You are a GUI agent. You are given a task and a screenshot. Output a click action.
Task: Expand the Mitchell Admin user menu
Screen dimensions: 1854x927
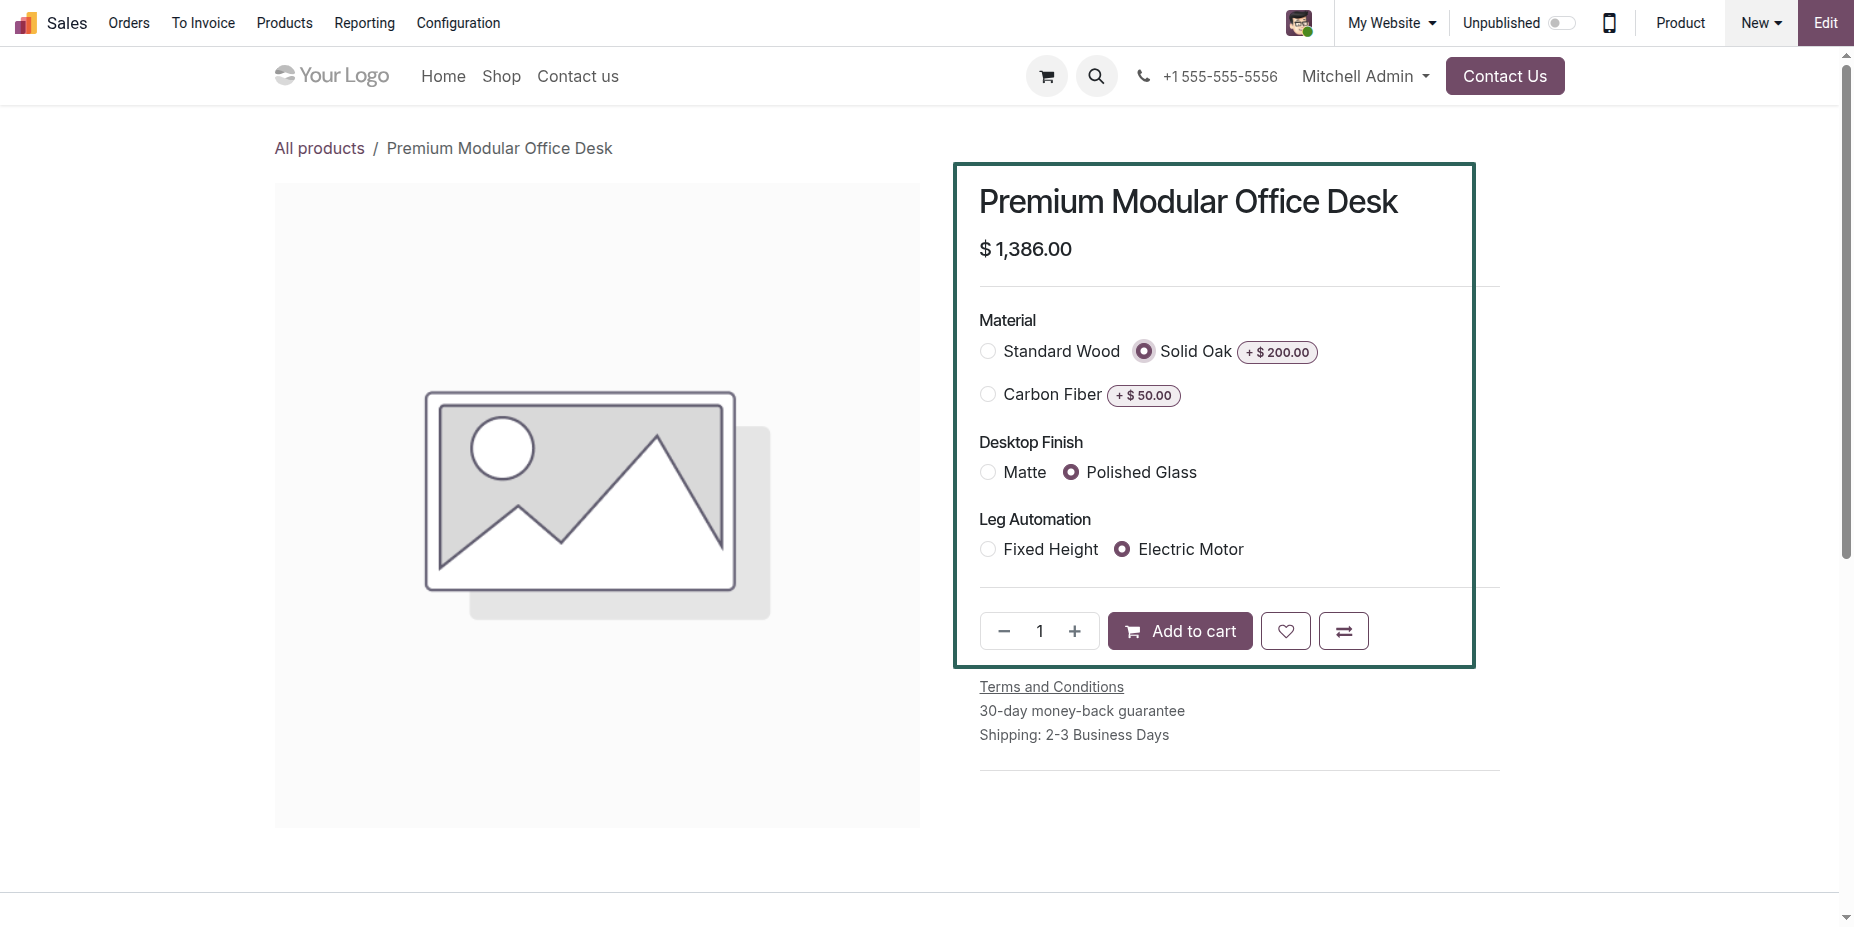(1366, 76)
